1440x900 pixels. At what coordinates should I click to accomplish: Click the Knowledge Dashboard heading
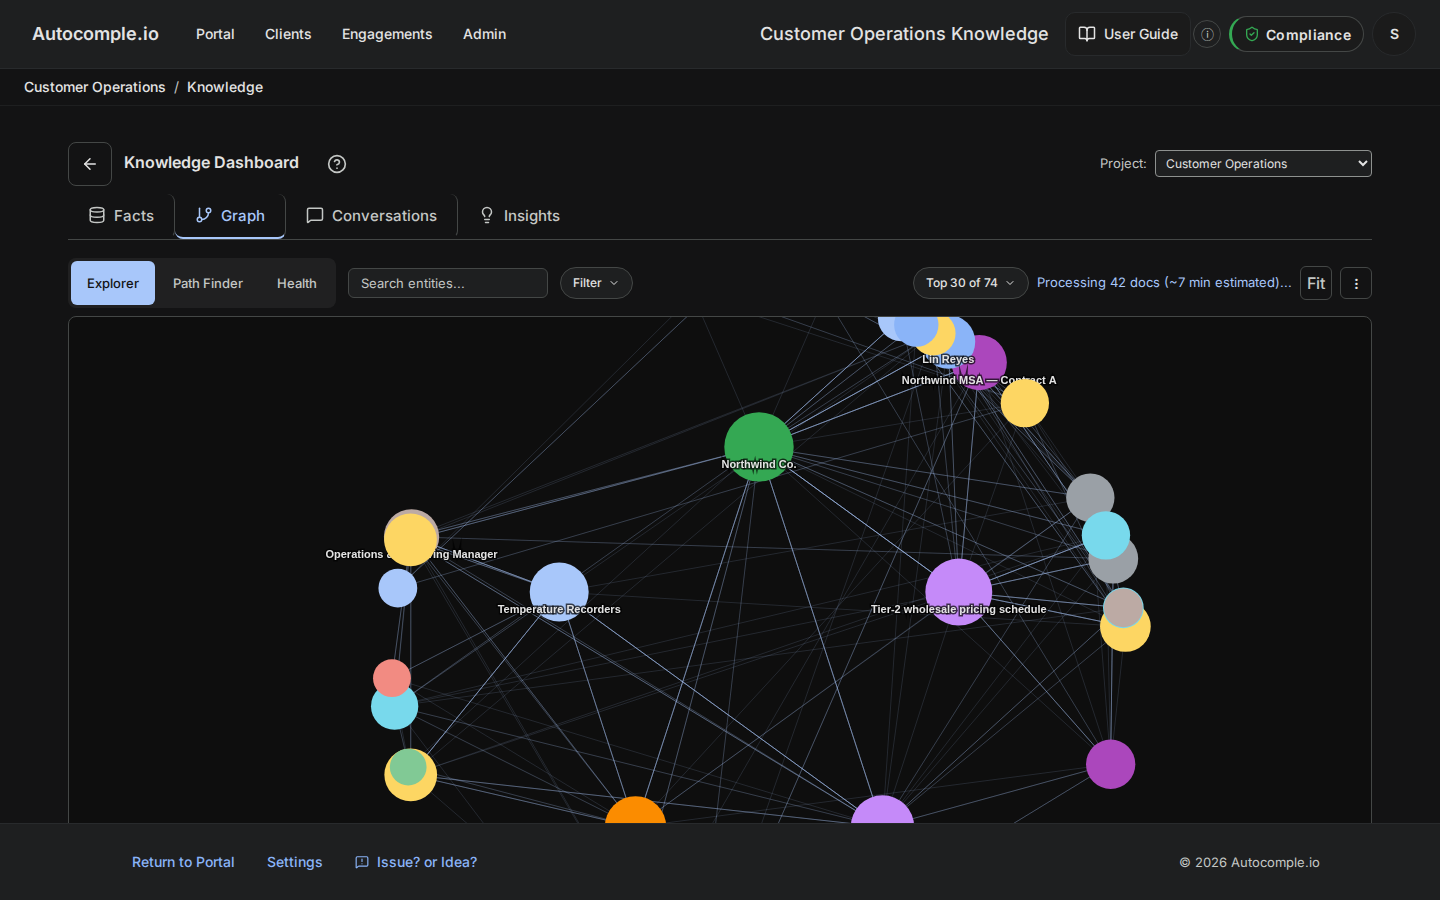211,163
